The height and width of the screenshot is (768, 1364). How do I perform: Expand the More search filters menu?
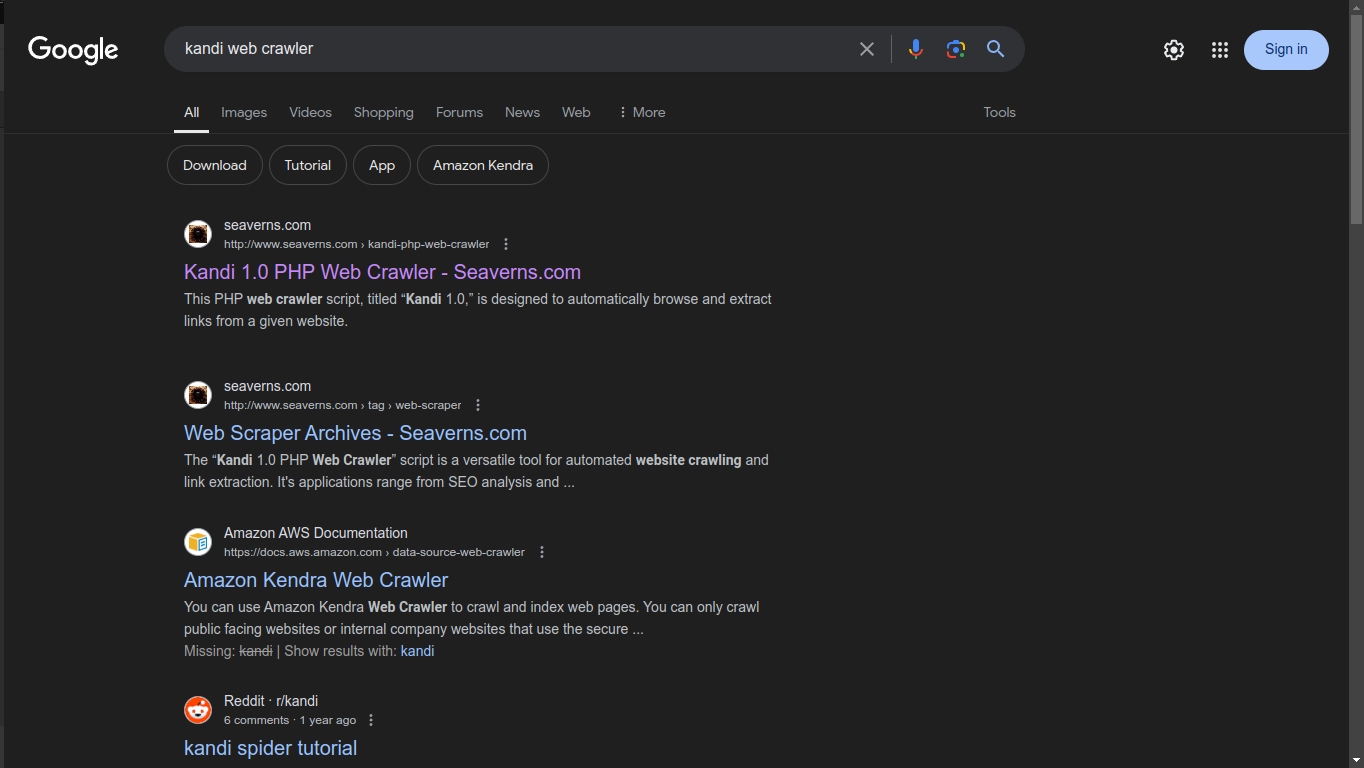click(x=641, y=112)
